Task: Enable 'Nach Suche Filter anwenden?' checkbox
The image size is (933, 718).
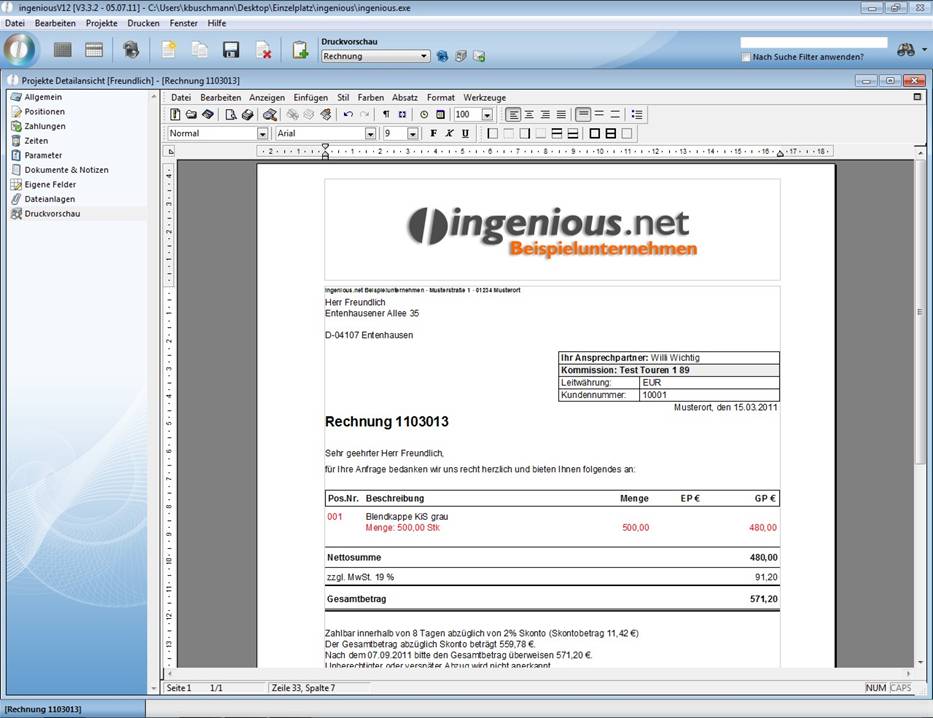Action: point(746,58)
